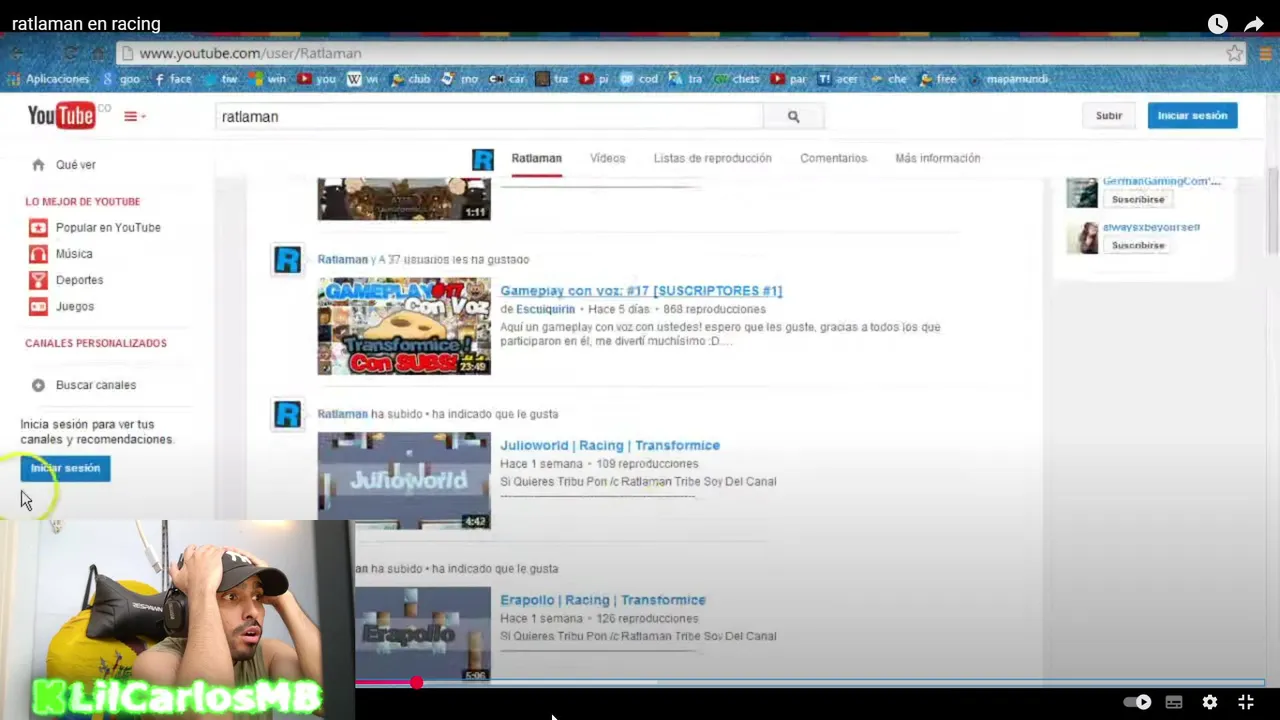Screen dimensions: 1280x720
Task: Click the Share arrow icon
Action: coord(1254,24)
